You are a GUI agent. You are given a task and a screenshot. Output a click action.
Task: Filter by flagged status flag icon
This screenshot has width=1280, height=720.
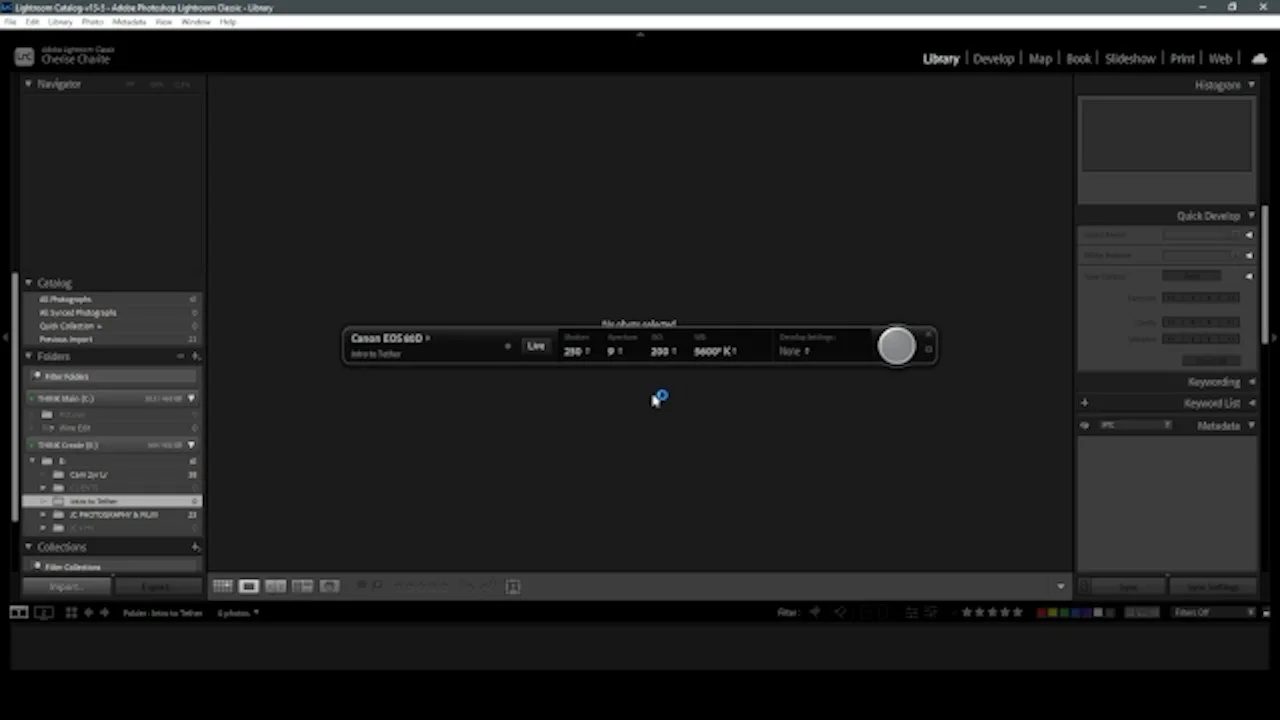click(x=815, y=612)
